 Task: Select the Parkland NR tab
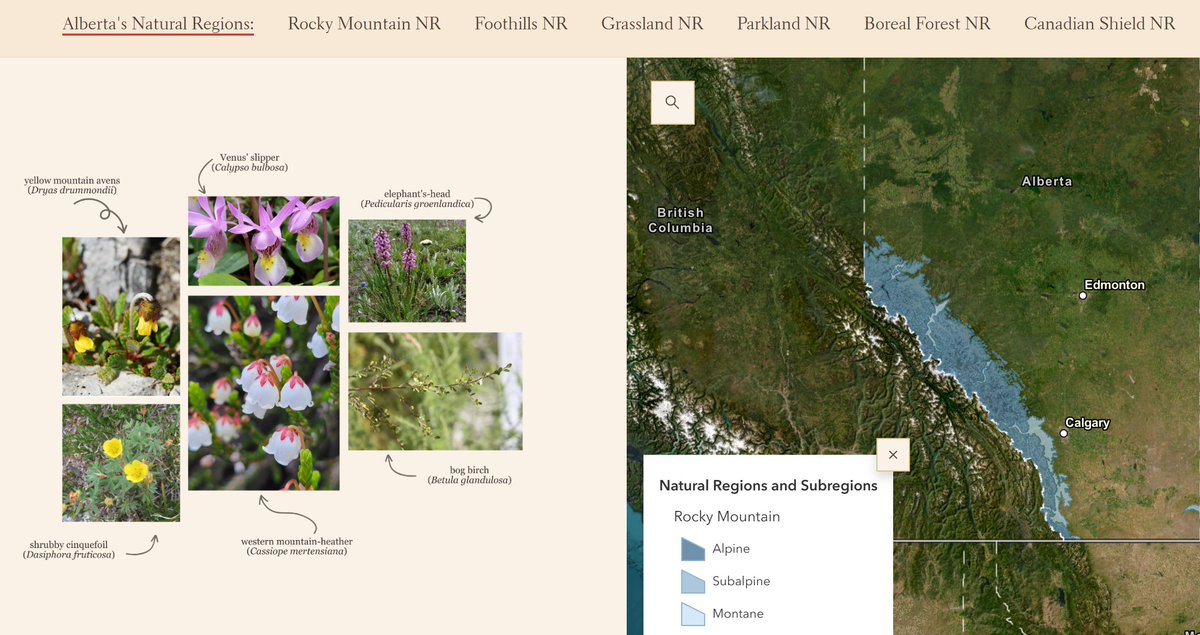tap(784, 23)
